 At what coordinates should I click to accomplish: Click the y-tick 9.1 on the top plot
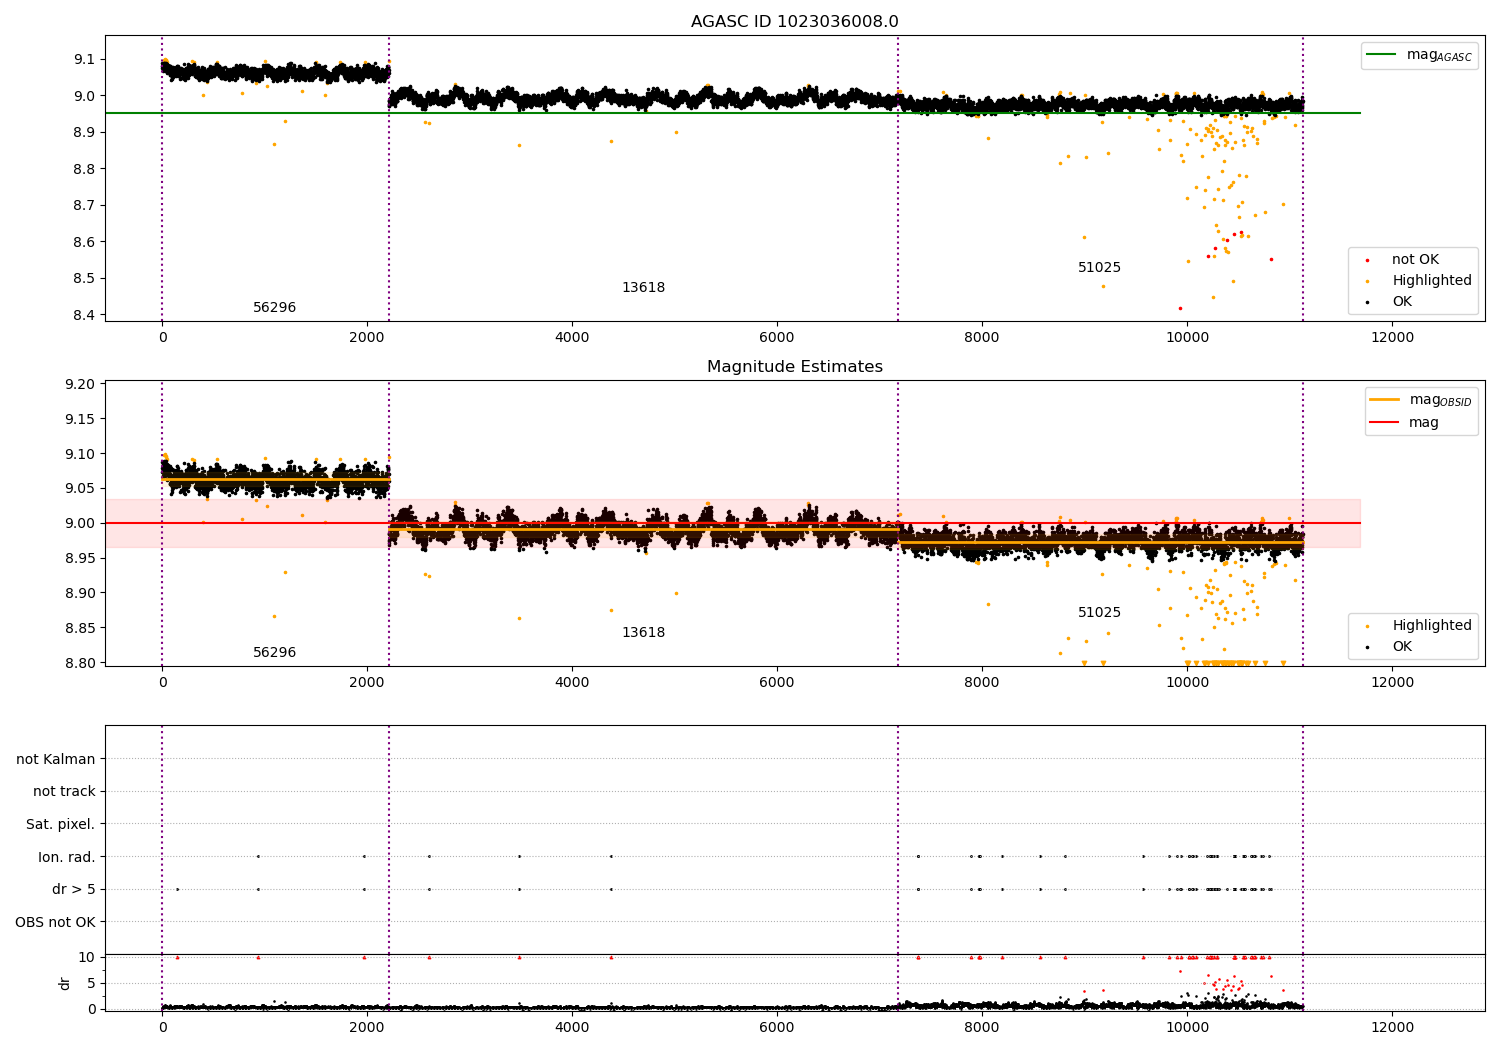tap(85, 59)
